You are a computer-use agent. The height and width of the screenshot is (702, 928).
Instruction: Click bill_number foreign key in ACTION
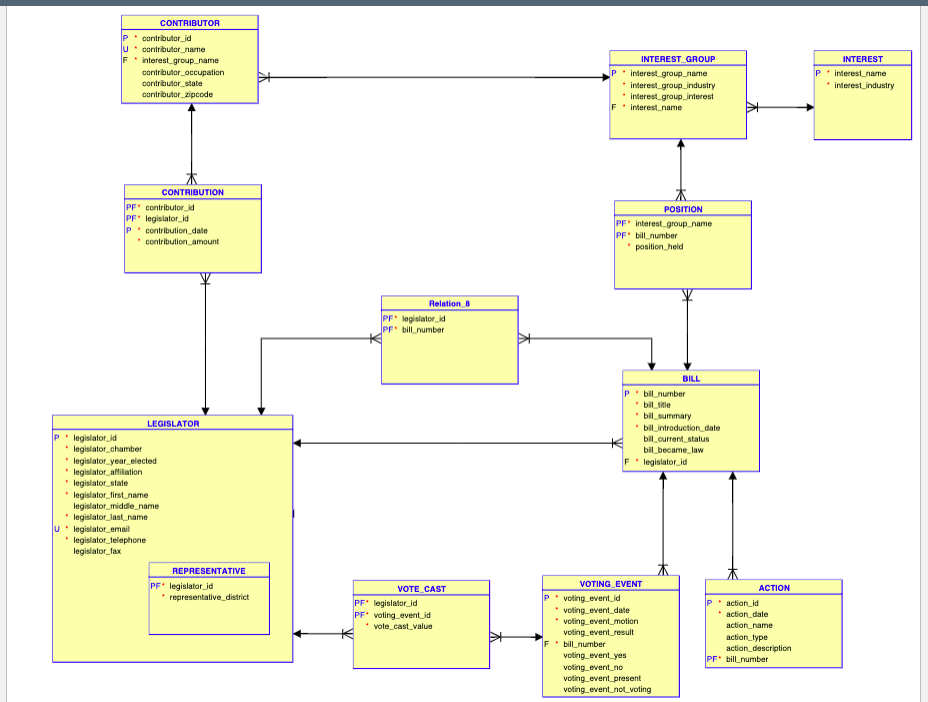pos(747,659)
